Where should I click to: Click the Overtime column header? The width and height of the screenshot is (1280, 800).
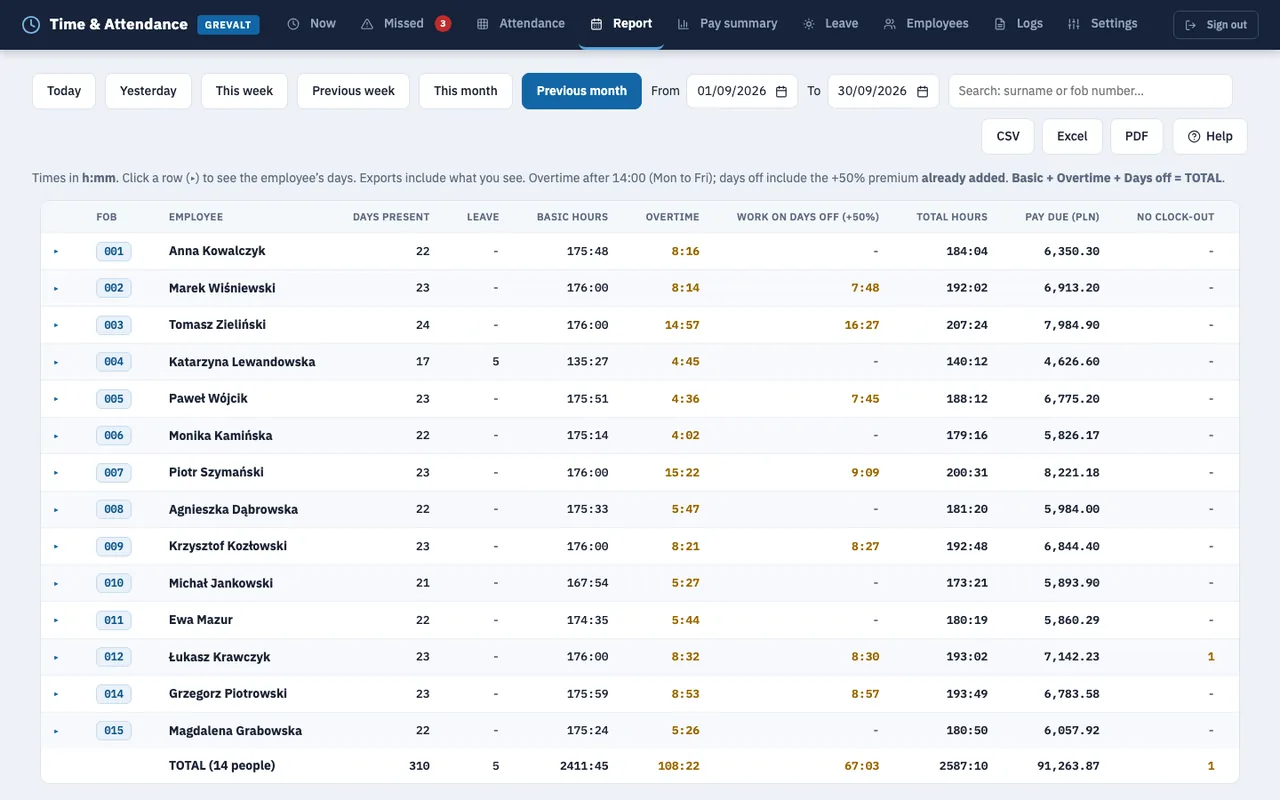(x=672, y=217)
